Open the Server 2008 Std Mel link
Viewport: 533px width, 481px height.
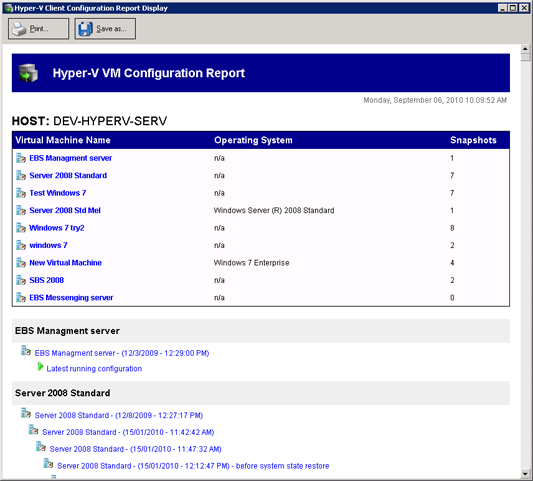pos(65,210)
